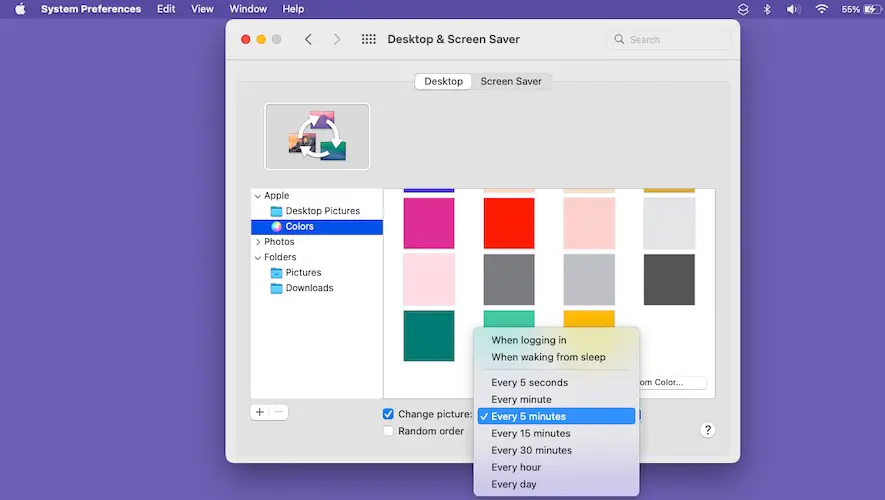Collapse the Folders section

coord(258,257)
